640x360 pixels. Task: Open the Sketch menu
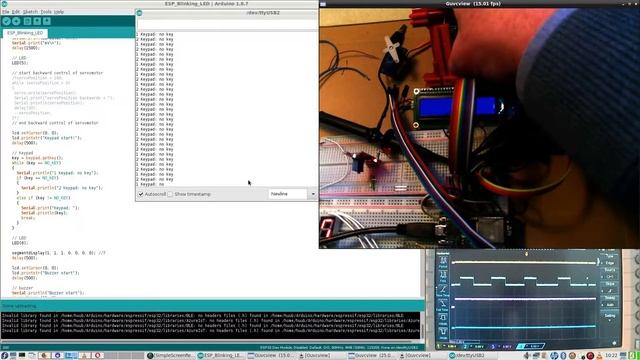coord(30,12)
